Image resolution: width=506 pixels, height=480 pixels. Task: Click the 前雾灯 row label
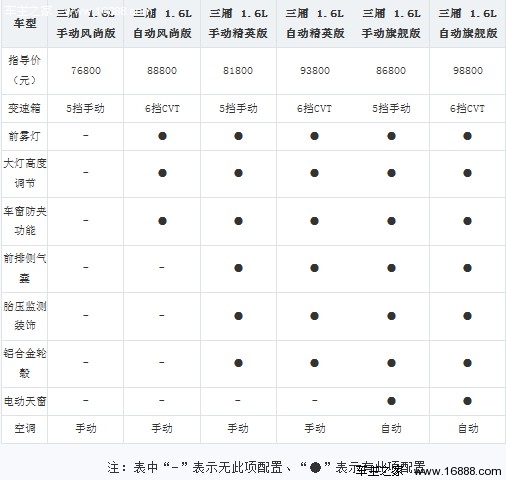(x=24, y=136)
